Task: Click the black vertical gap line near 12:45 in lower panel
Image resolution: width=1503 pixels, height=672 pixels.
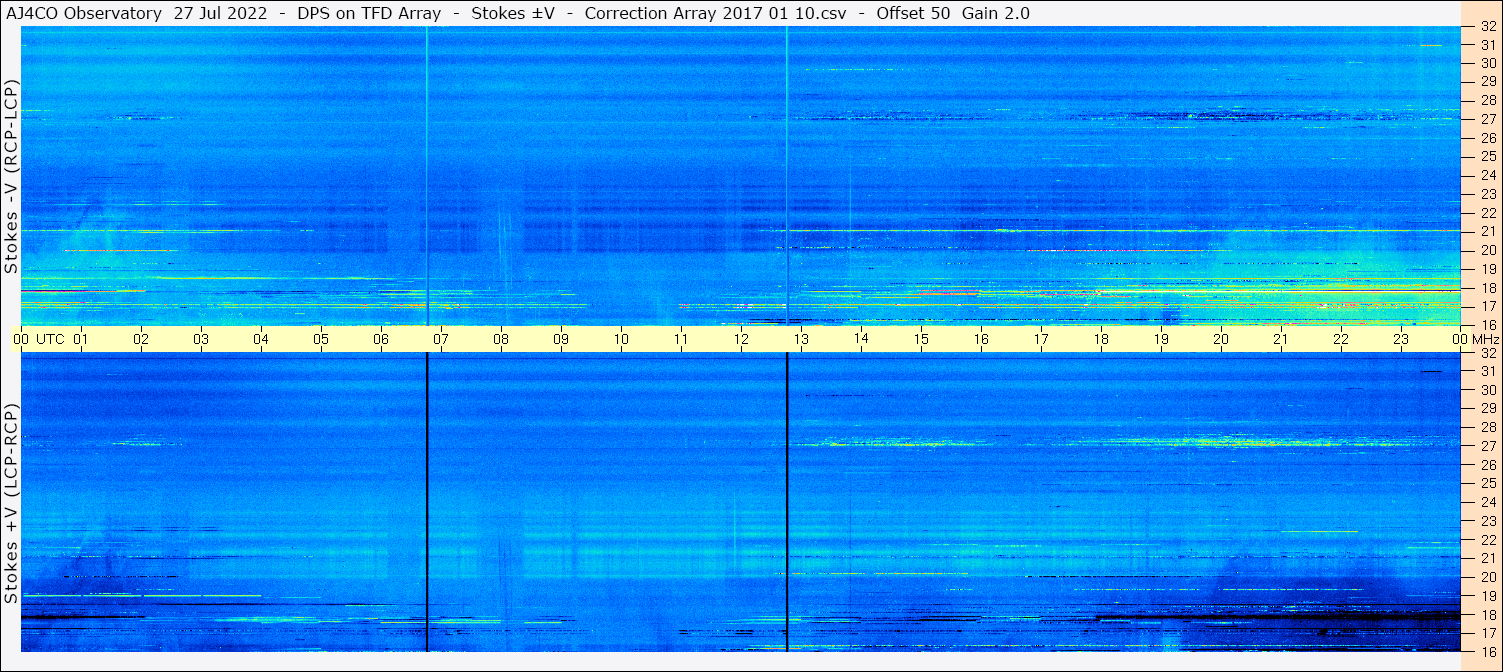Action: 787,502
